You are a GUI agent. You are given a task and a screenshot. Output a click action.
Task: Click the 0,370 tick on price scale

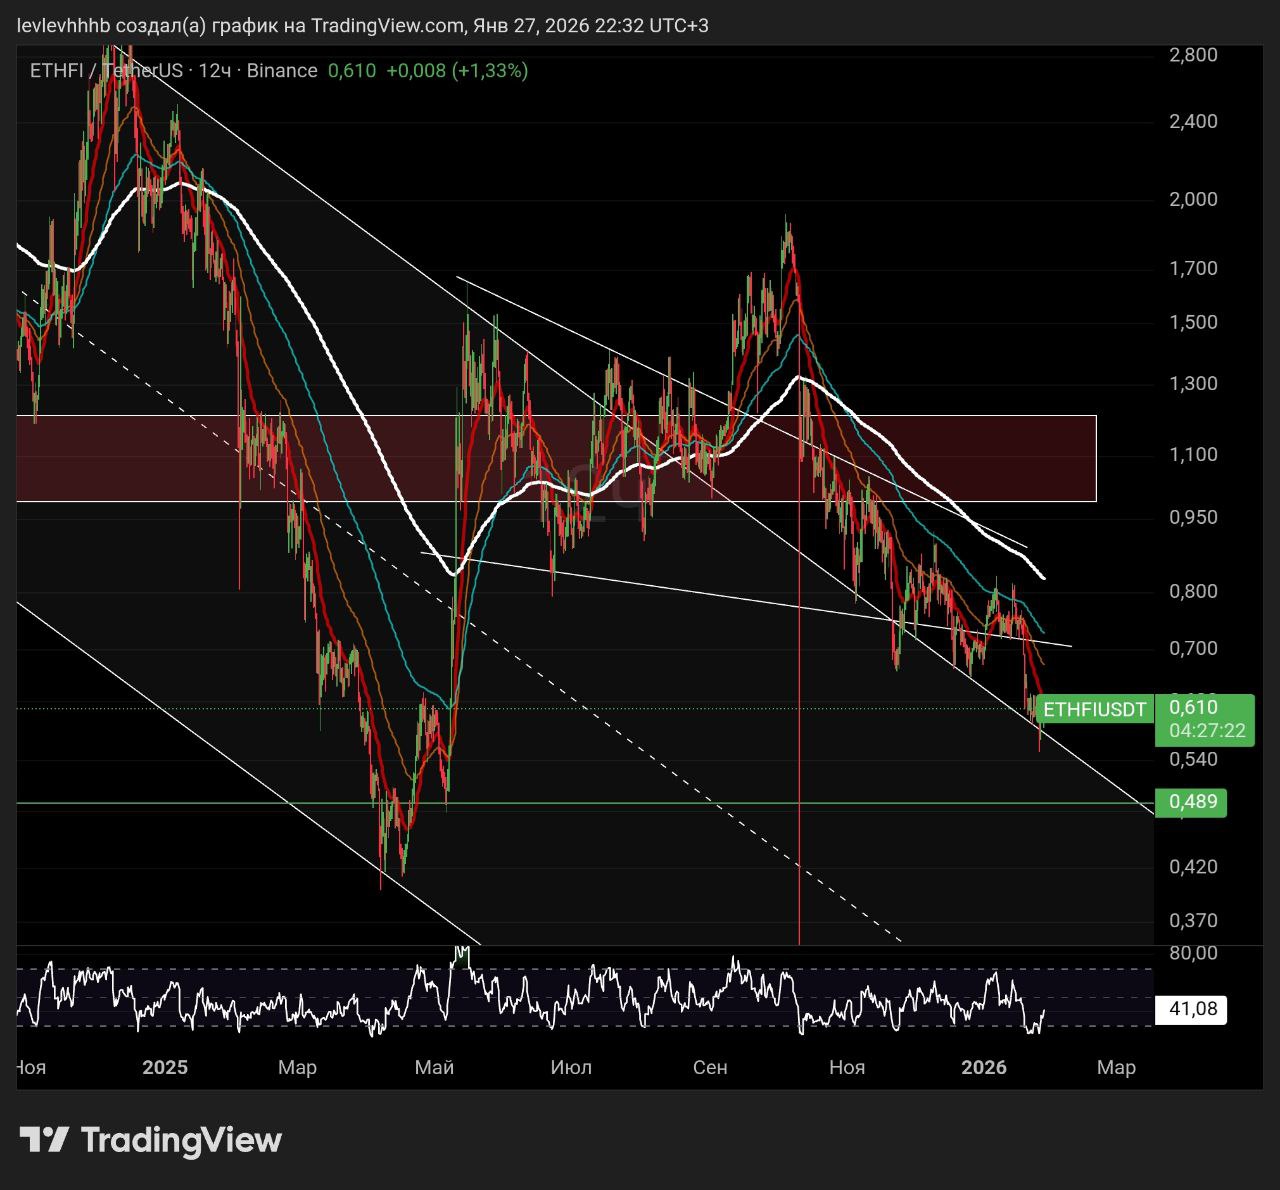(1193, 921)
